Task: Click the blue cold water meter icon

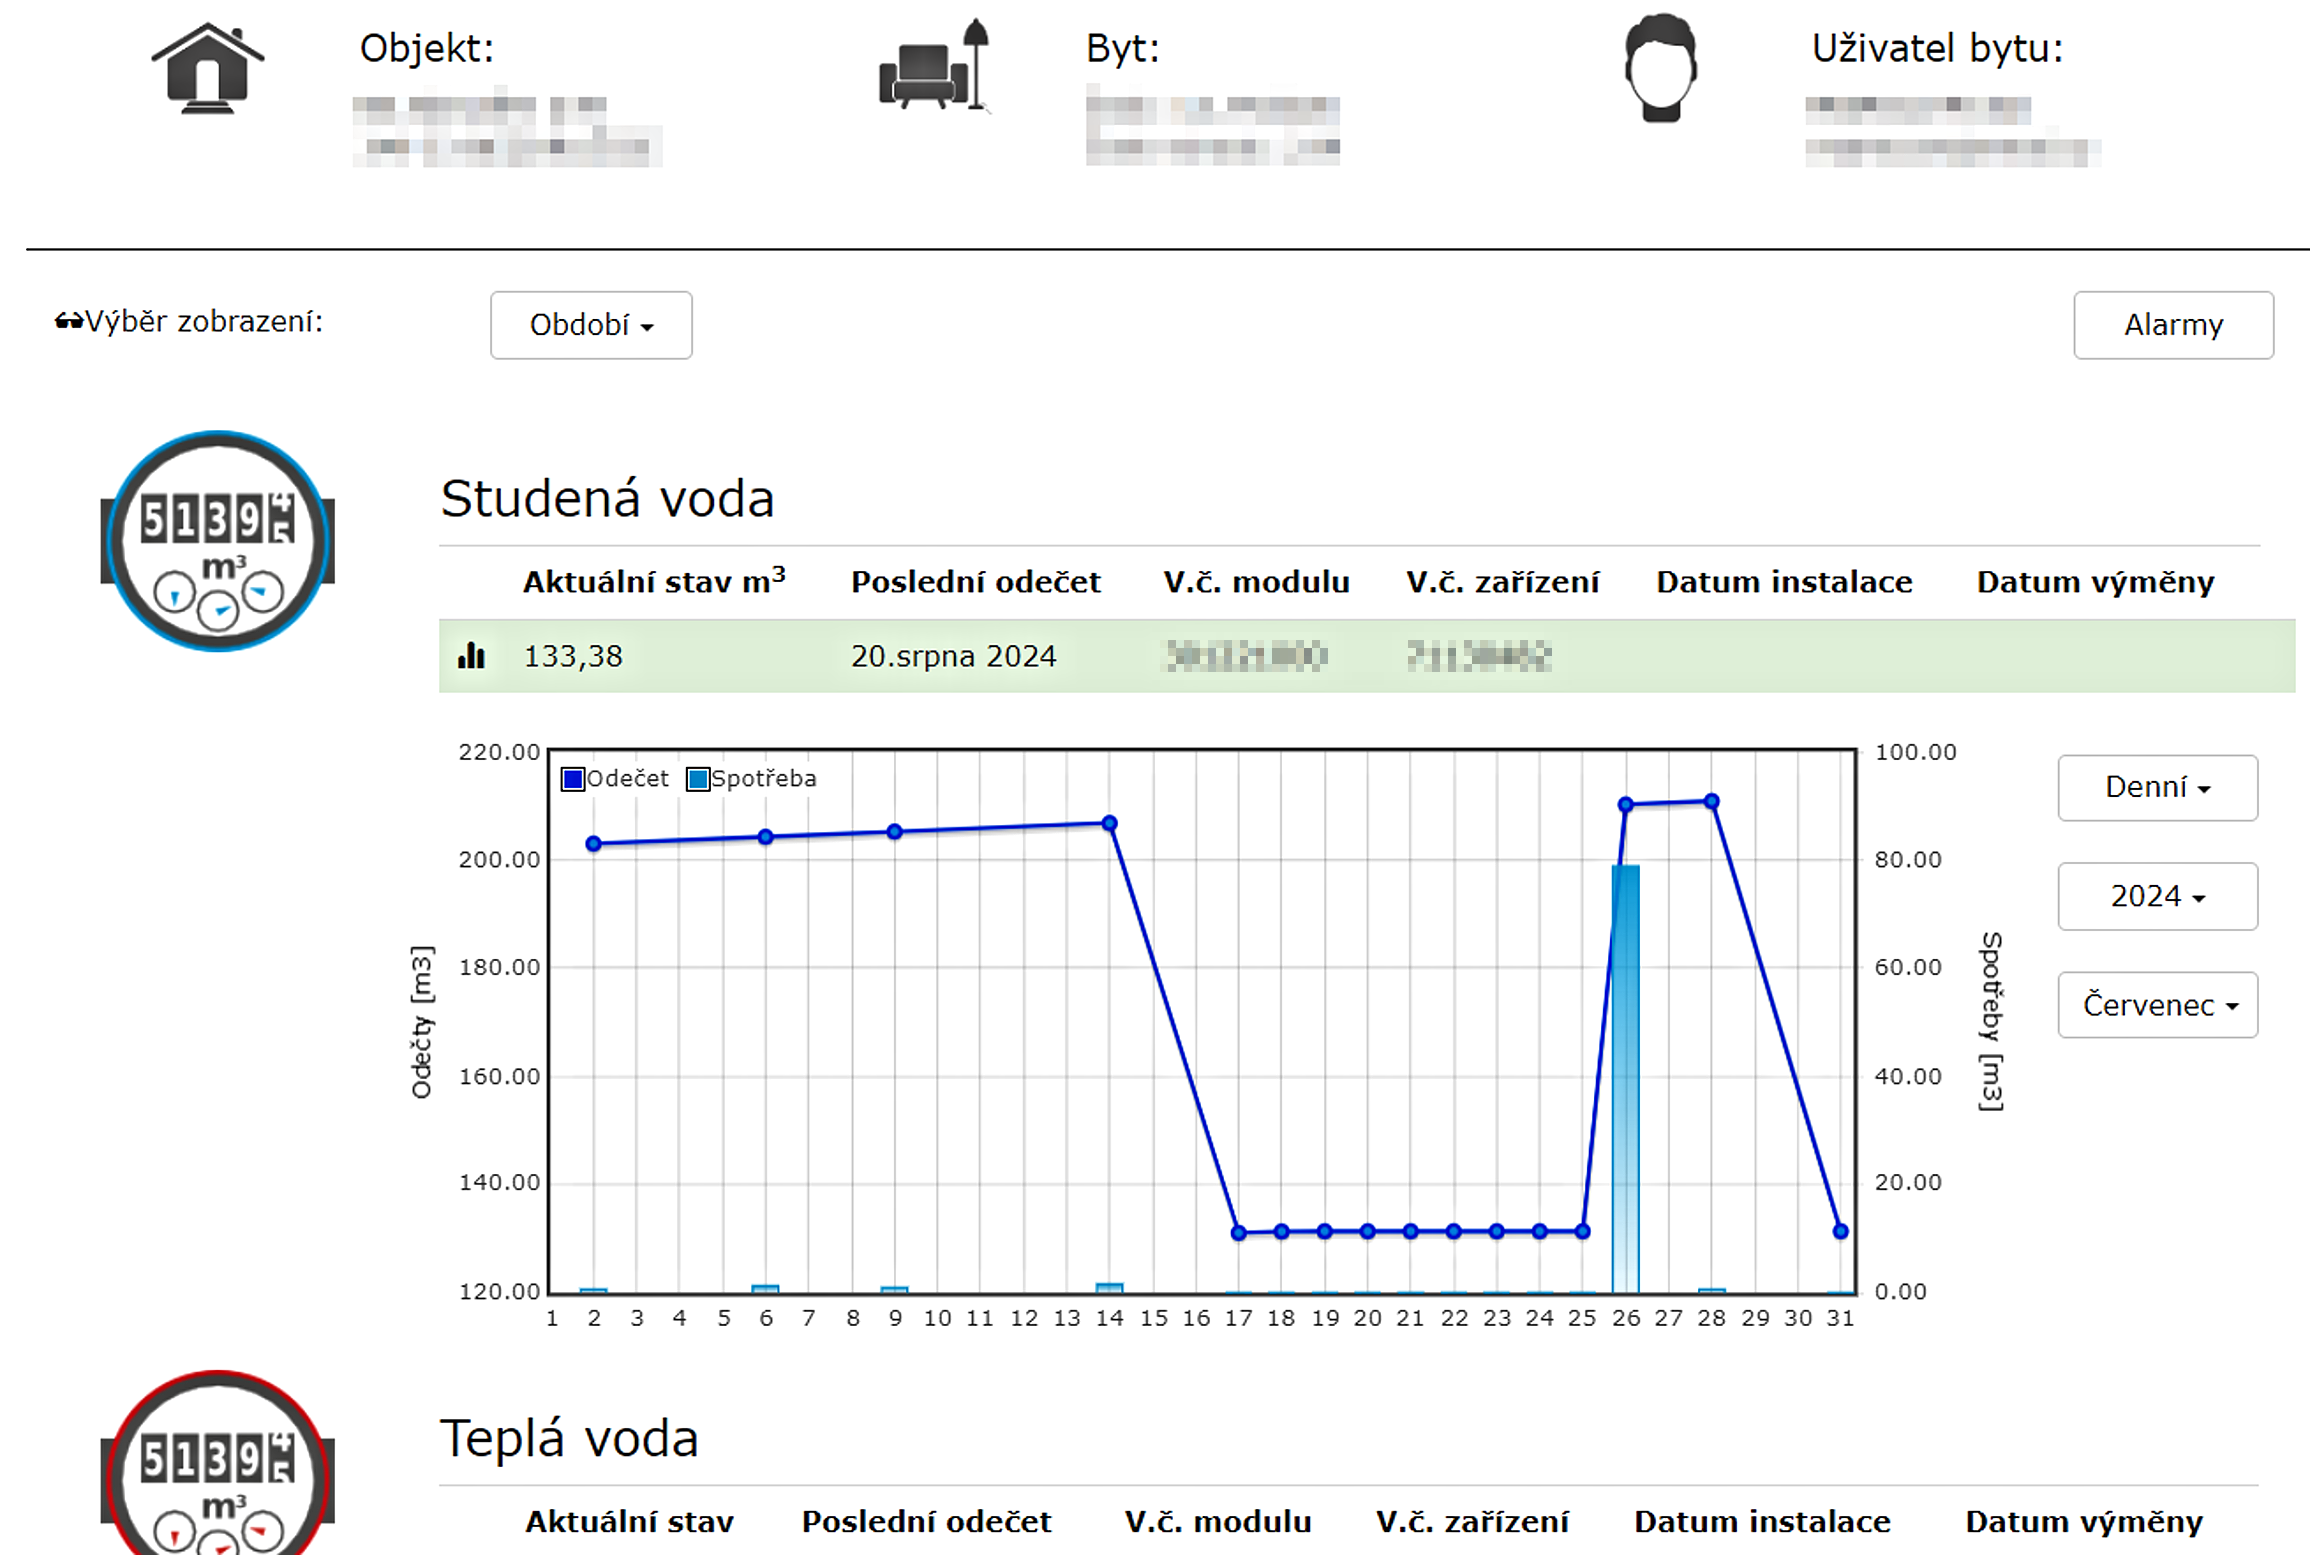Action: pyautogui.click(x=218, y=541)
